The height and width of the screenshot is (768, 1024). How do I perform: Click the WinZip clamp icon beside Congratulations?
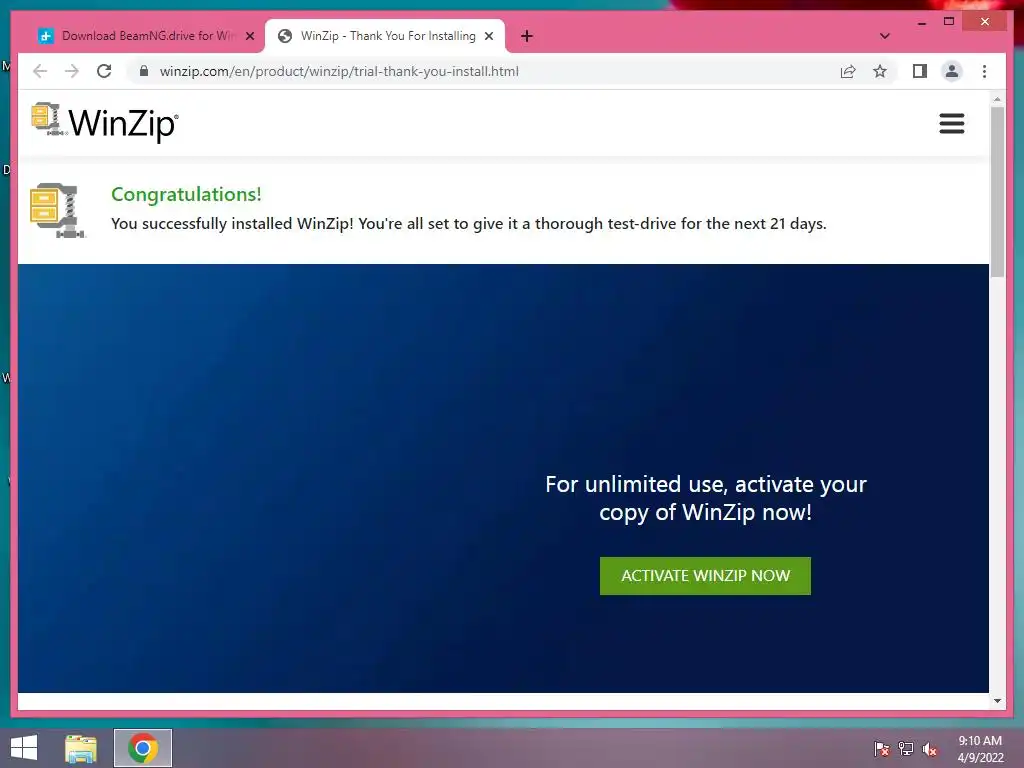(57, 210)
